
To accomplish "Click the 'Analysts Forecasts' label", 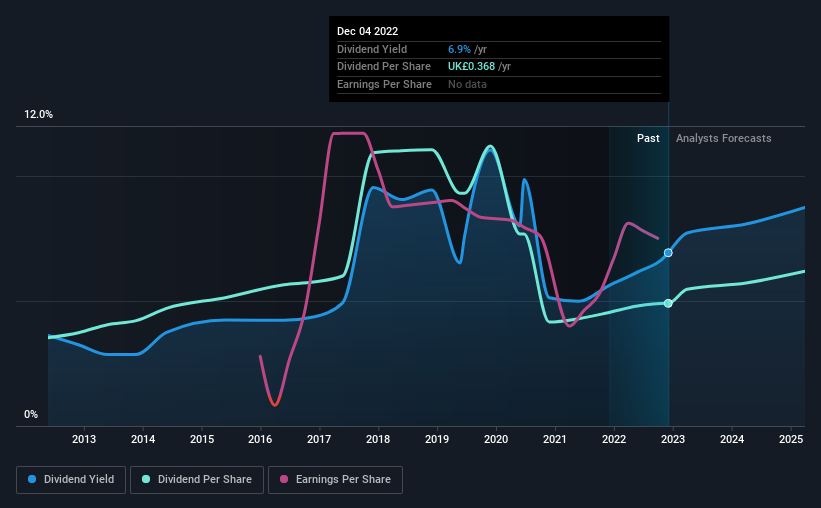I will (724, 138).
